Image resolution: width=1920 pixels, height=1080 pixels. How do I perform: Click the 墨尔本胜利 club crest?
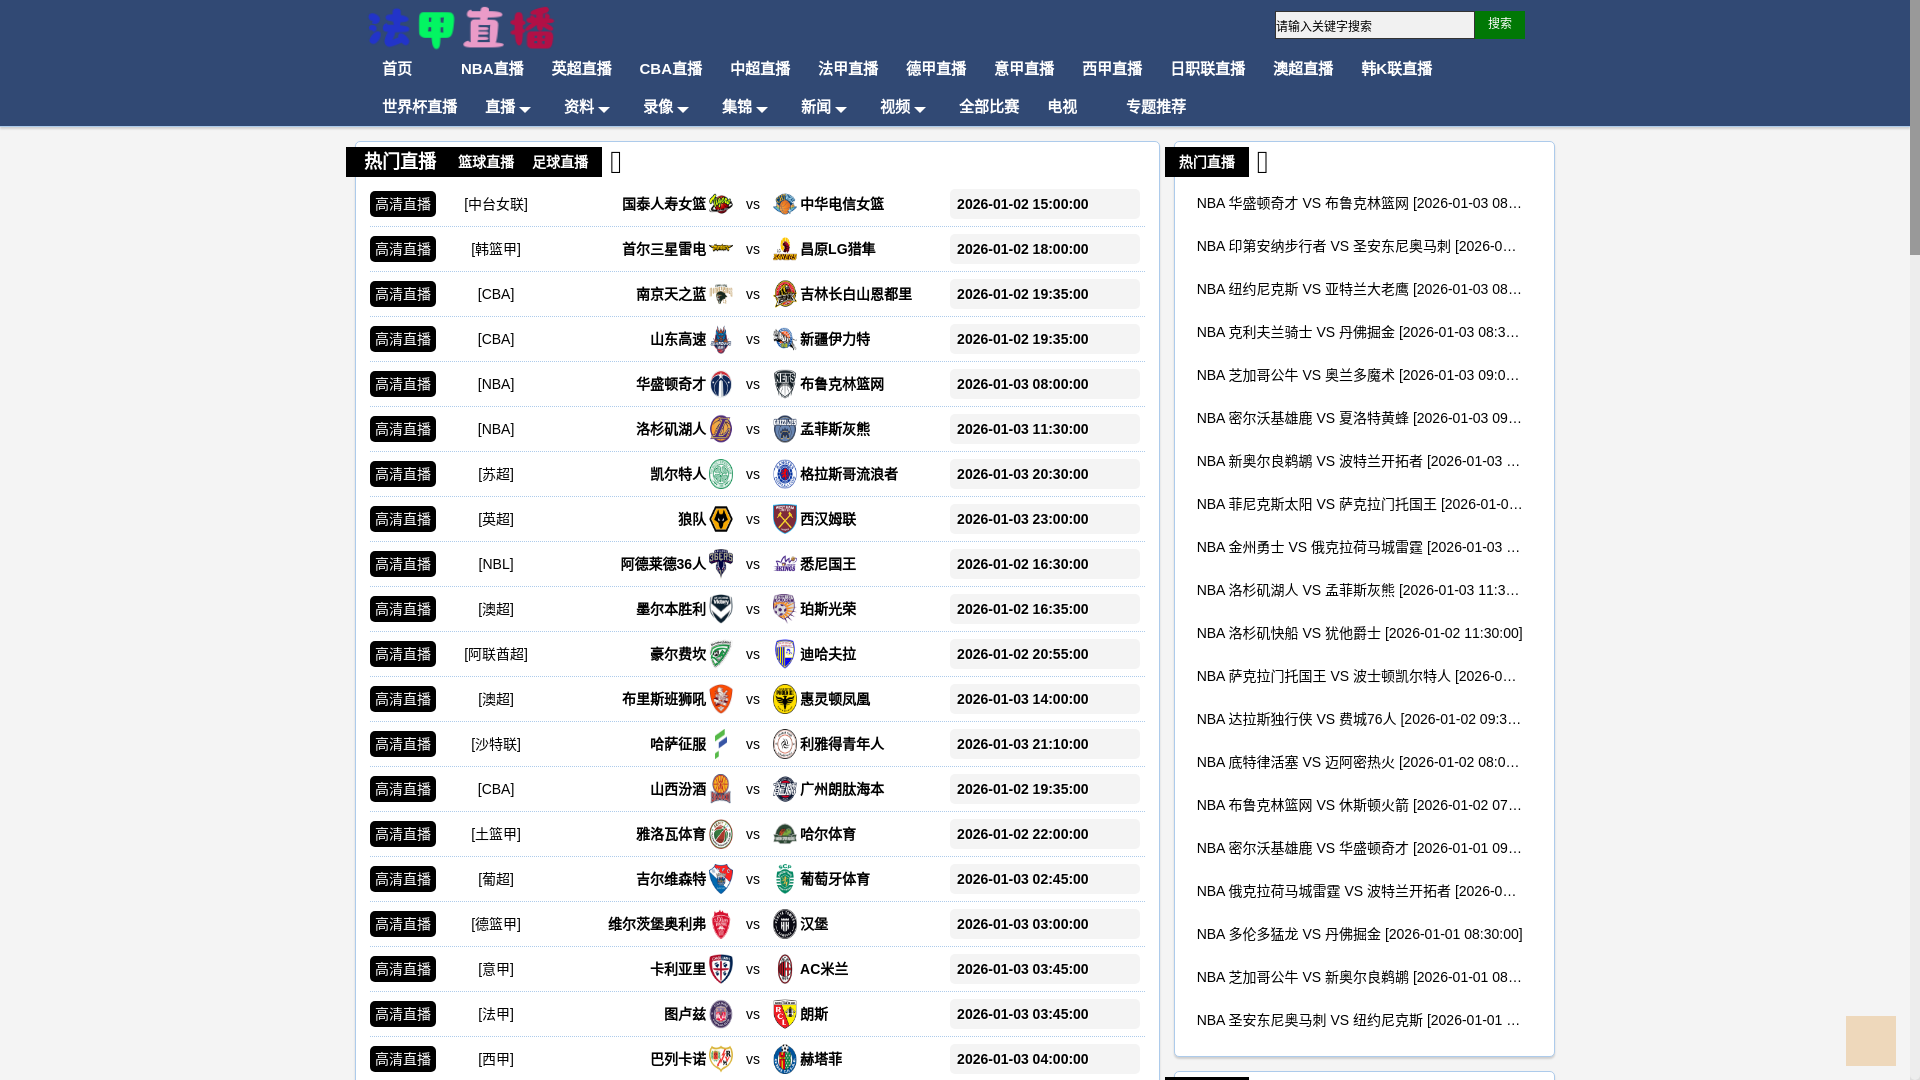pyautogui.click(x=721, y=609)
